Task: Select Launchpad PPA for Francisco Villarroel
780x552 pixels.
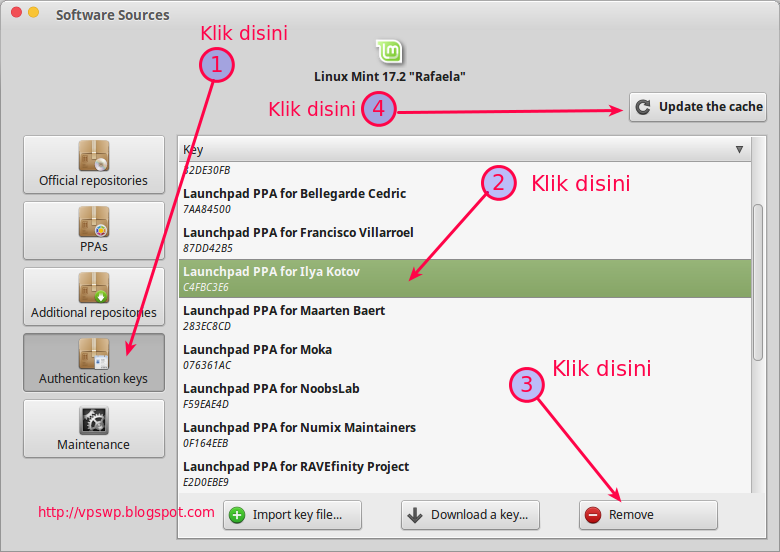Action: point(465,240)
